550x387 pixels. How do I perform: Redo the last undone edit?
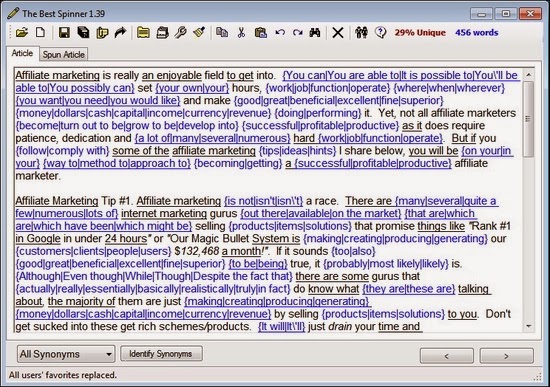(298, 33)
